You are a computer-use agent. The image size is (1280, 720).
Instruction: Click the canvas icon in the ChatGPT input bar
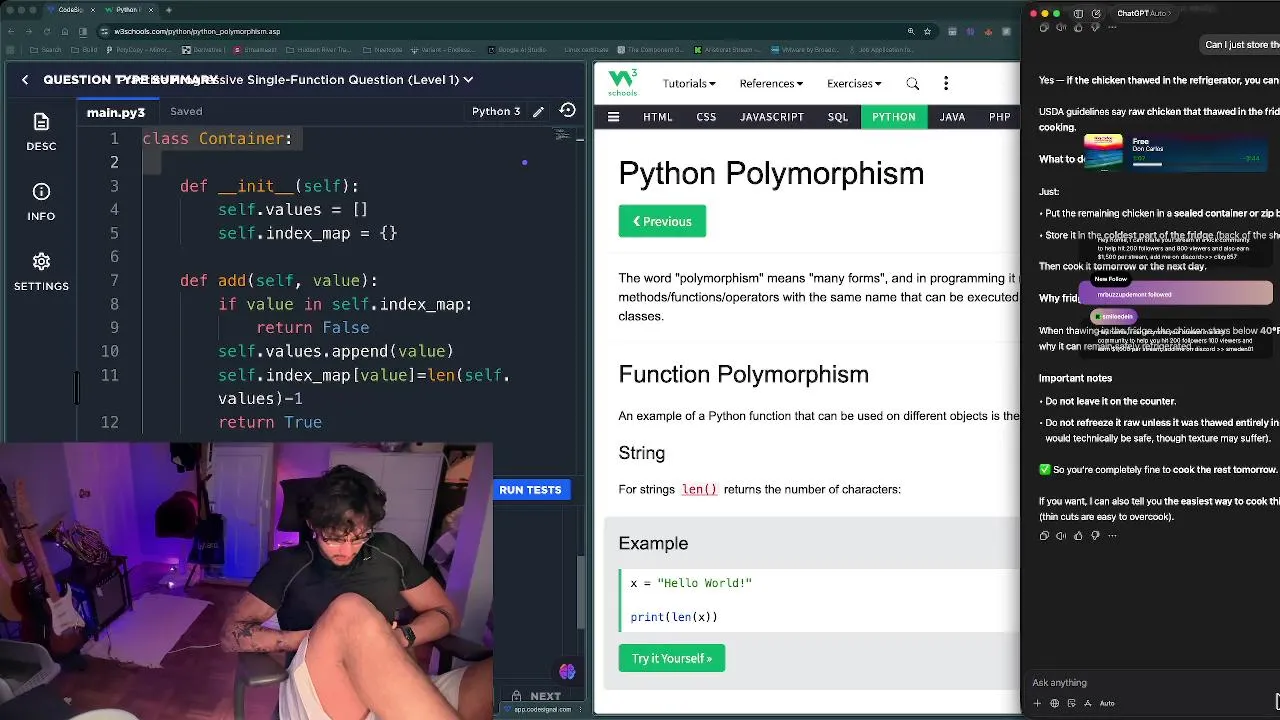pyautogui.click(x=1071, y=703)
